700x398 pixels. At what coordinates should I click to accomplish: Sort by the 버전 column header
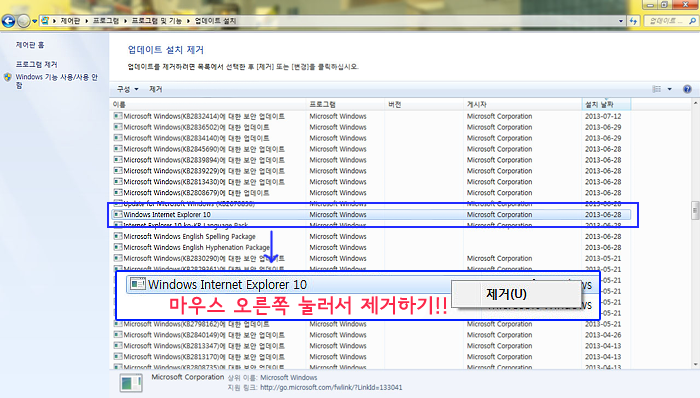pyautogui.click(x=424, y=104)
